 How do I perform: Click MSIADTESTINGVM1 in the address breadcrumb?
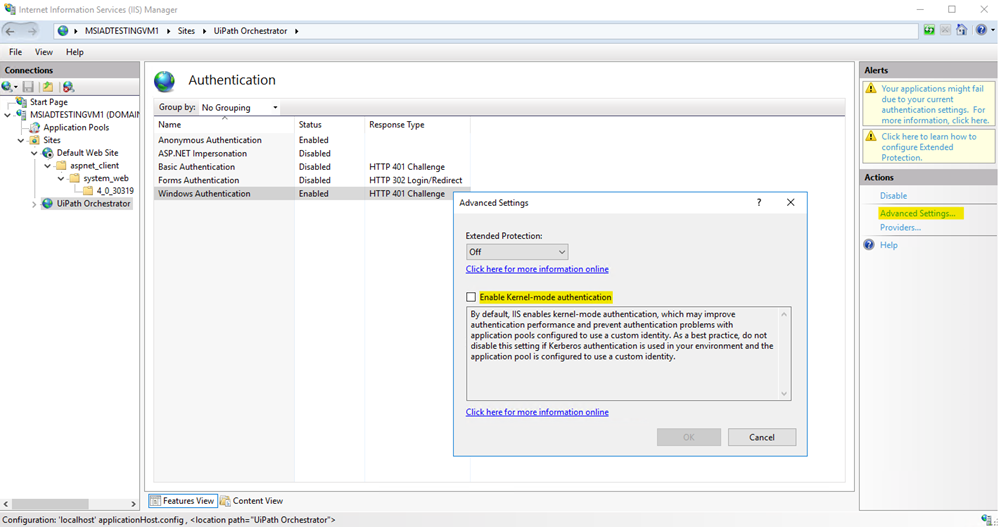pyautogui.click(x=121, y=31)
